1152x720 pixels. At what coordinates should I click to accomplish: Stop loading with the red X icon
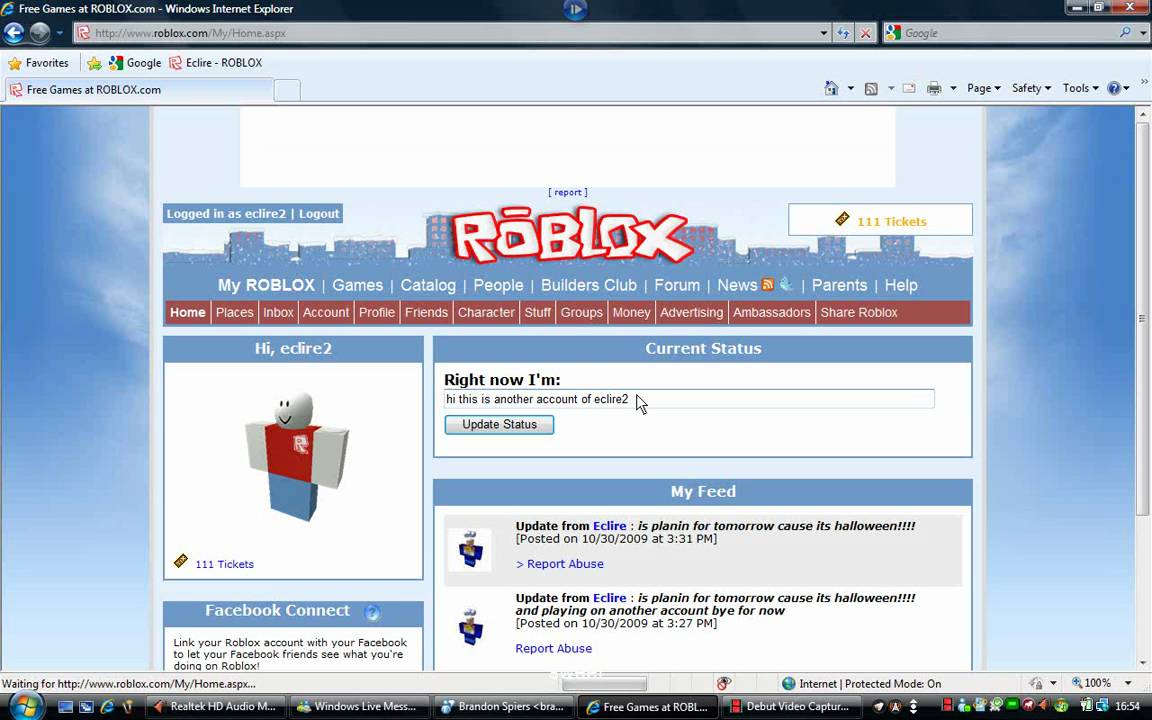pos(865,33)
